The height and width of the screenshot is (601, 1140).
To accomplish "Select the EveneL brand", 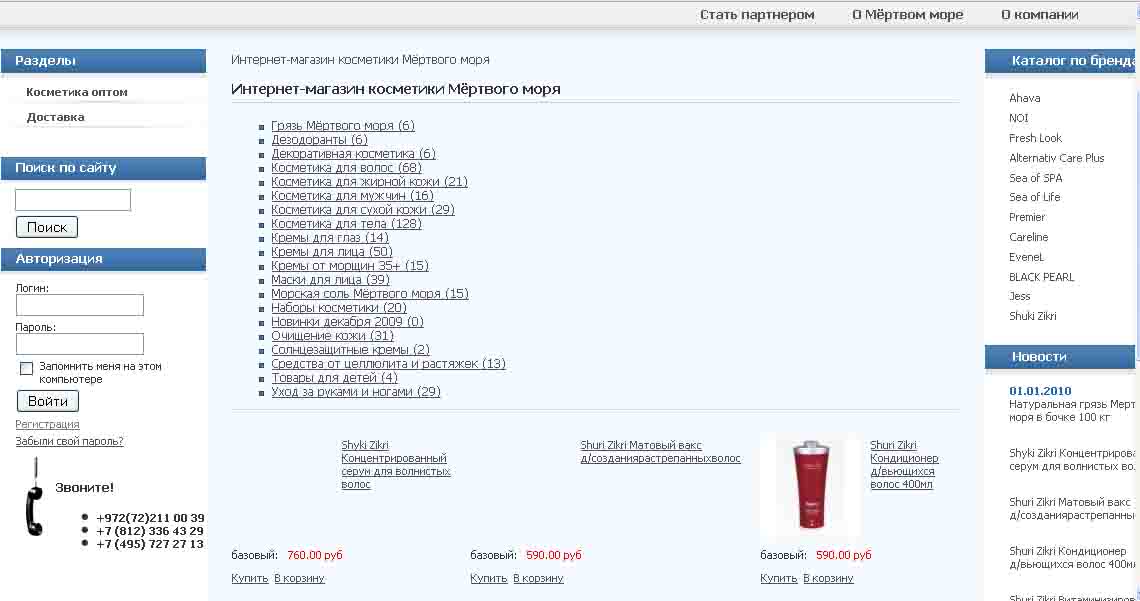I will (x=1026, y=257).
